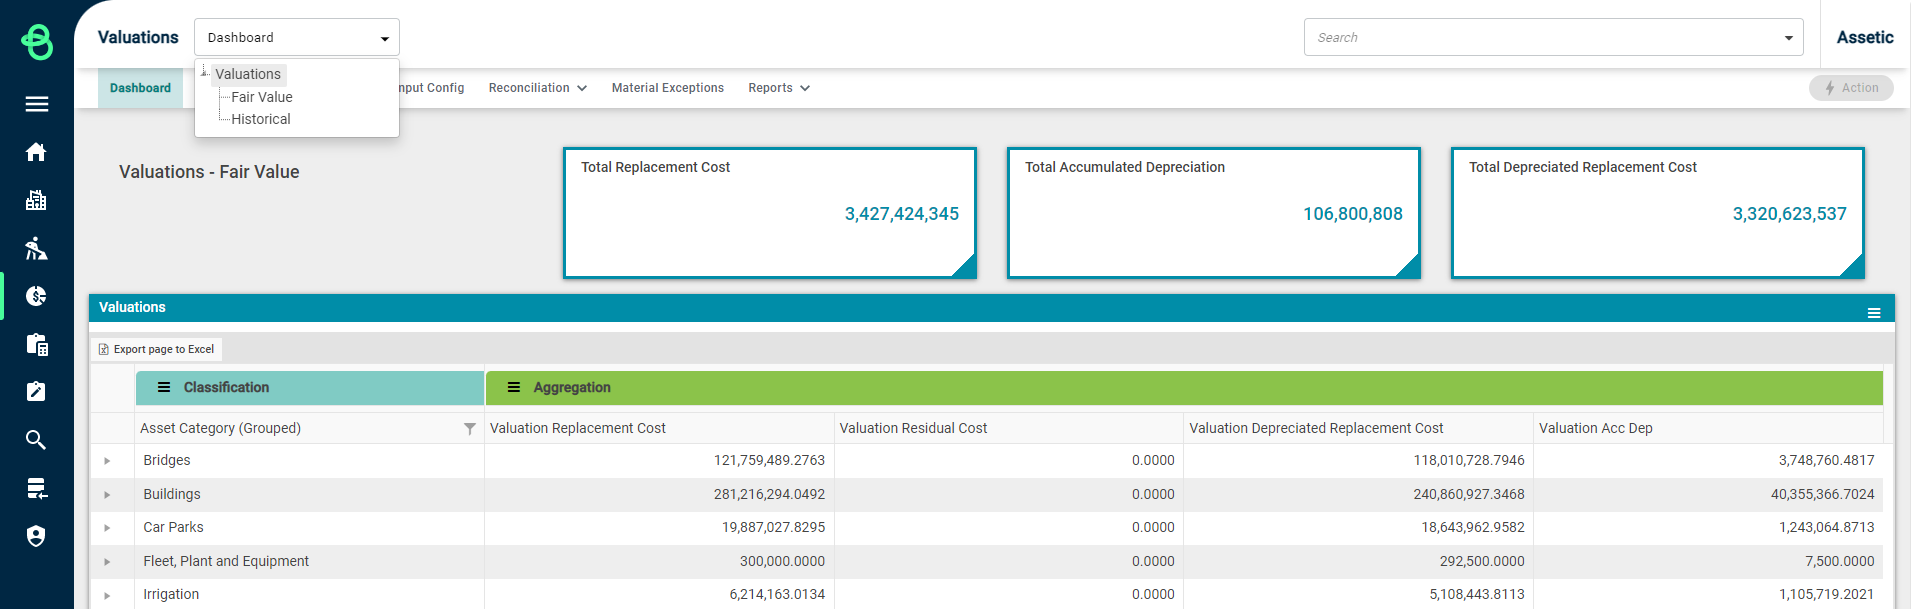This screenshot has width=1911, height=609.
Task: Expand the Bridges row
Action: tap(107, 461)
